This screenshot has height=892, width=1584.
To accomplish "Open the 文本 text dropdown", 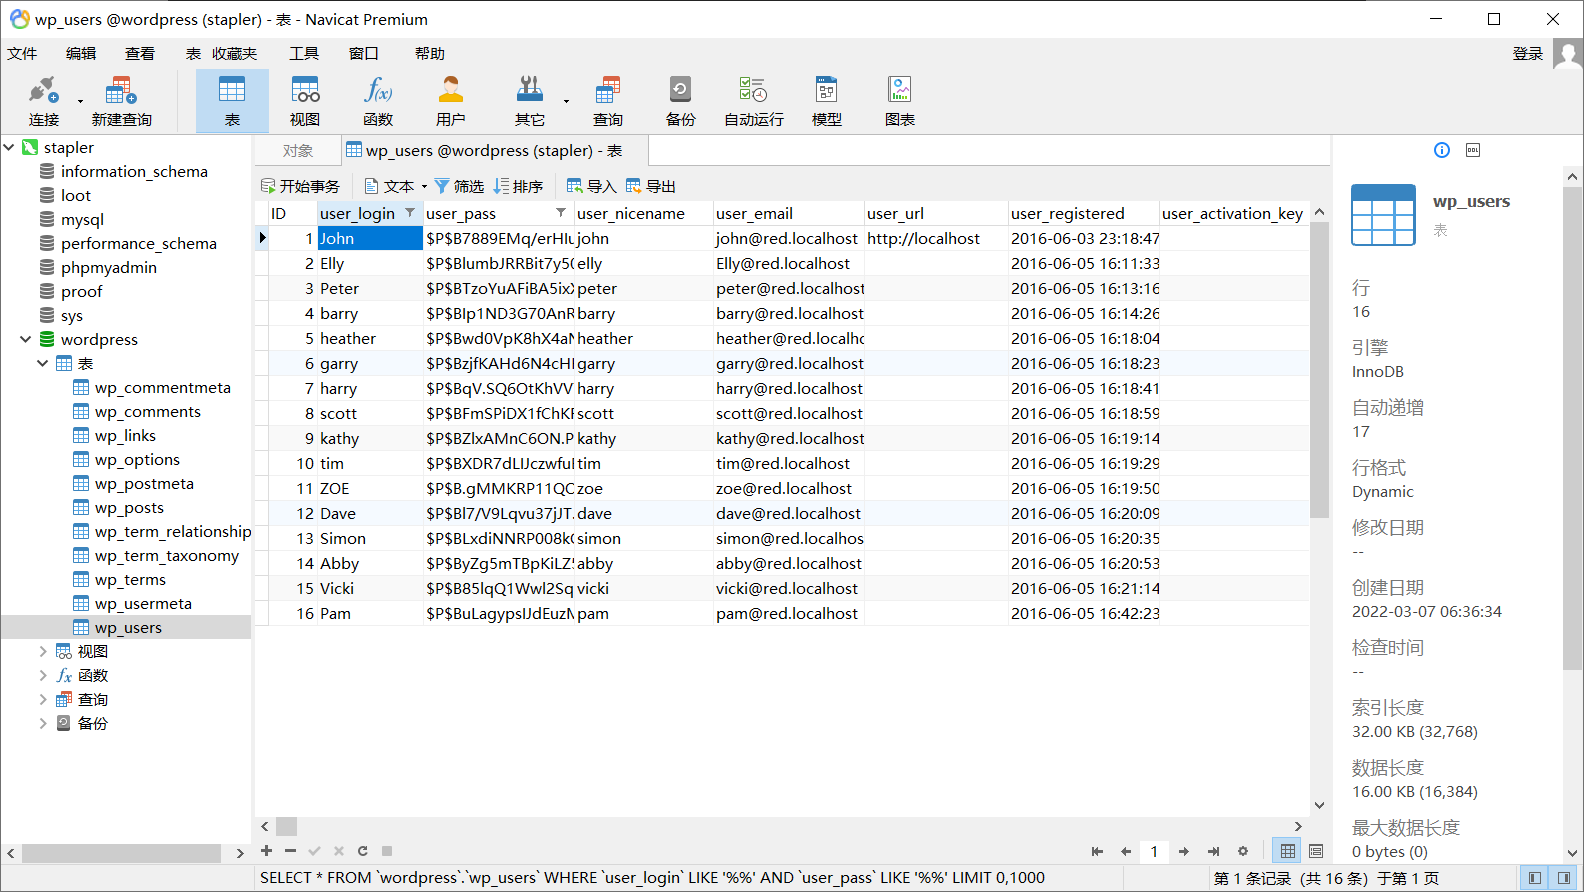I will pos(396,186).
